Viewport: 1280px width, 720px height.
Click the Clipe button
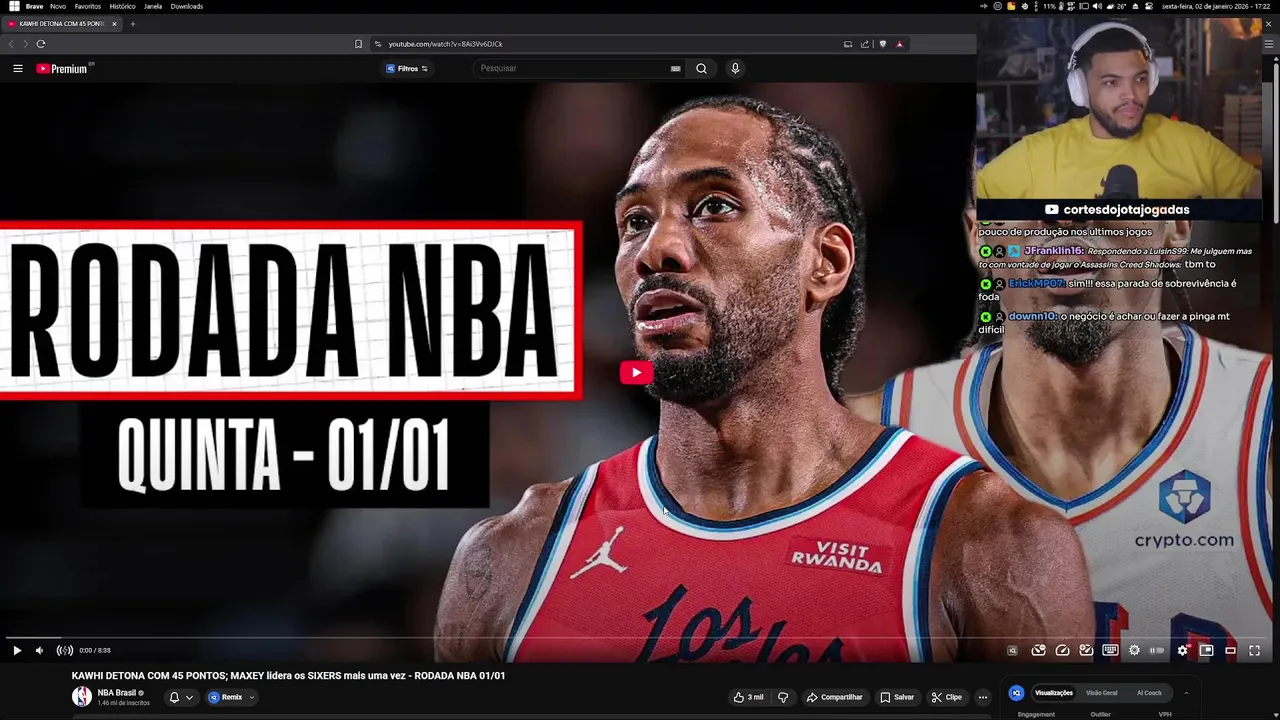[947, 697]
